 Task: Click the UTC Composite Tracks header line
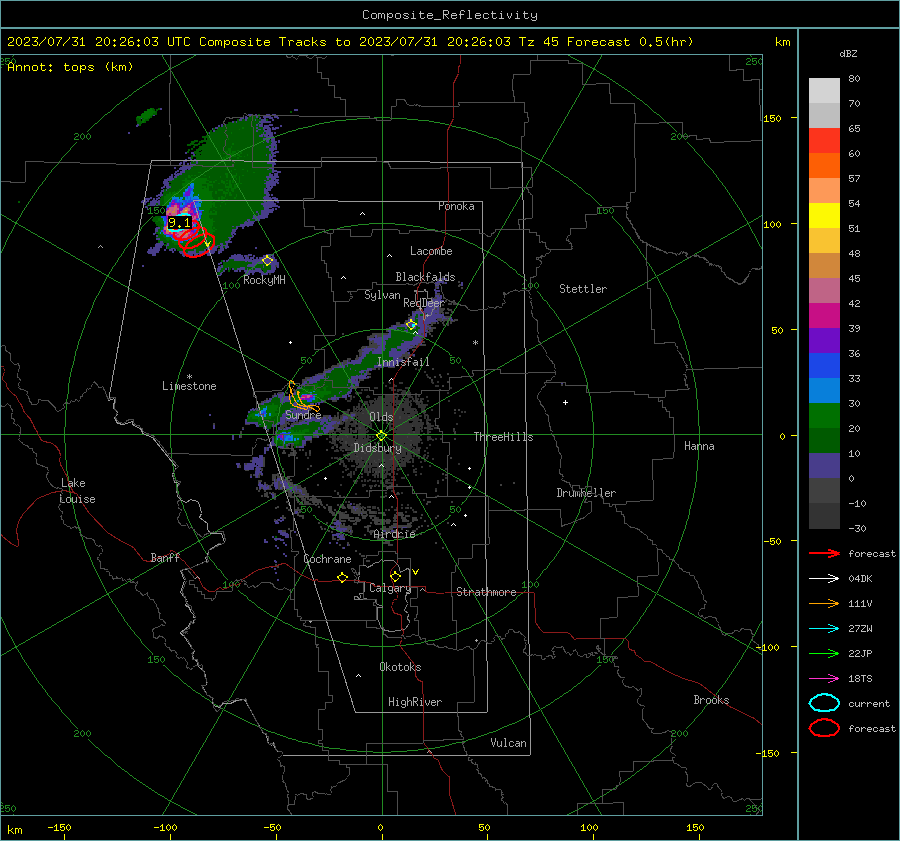[350, 42]
